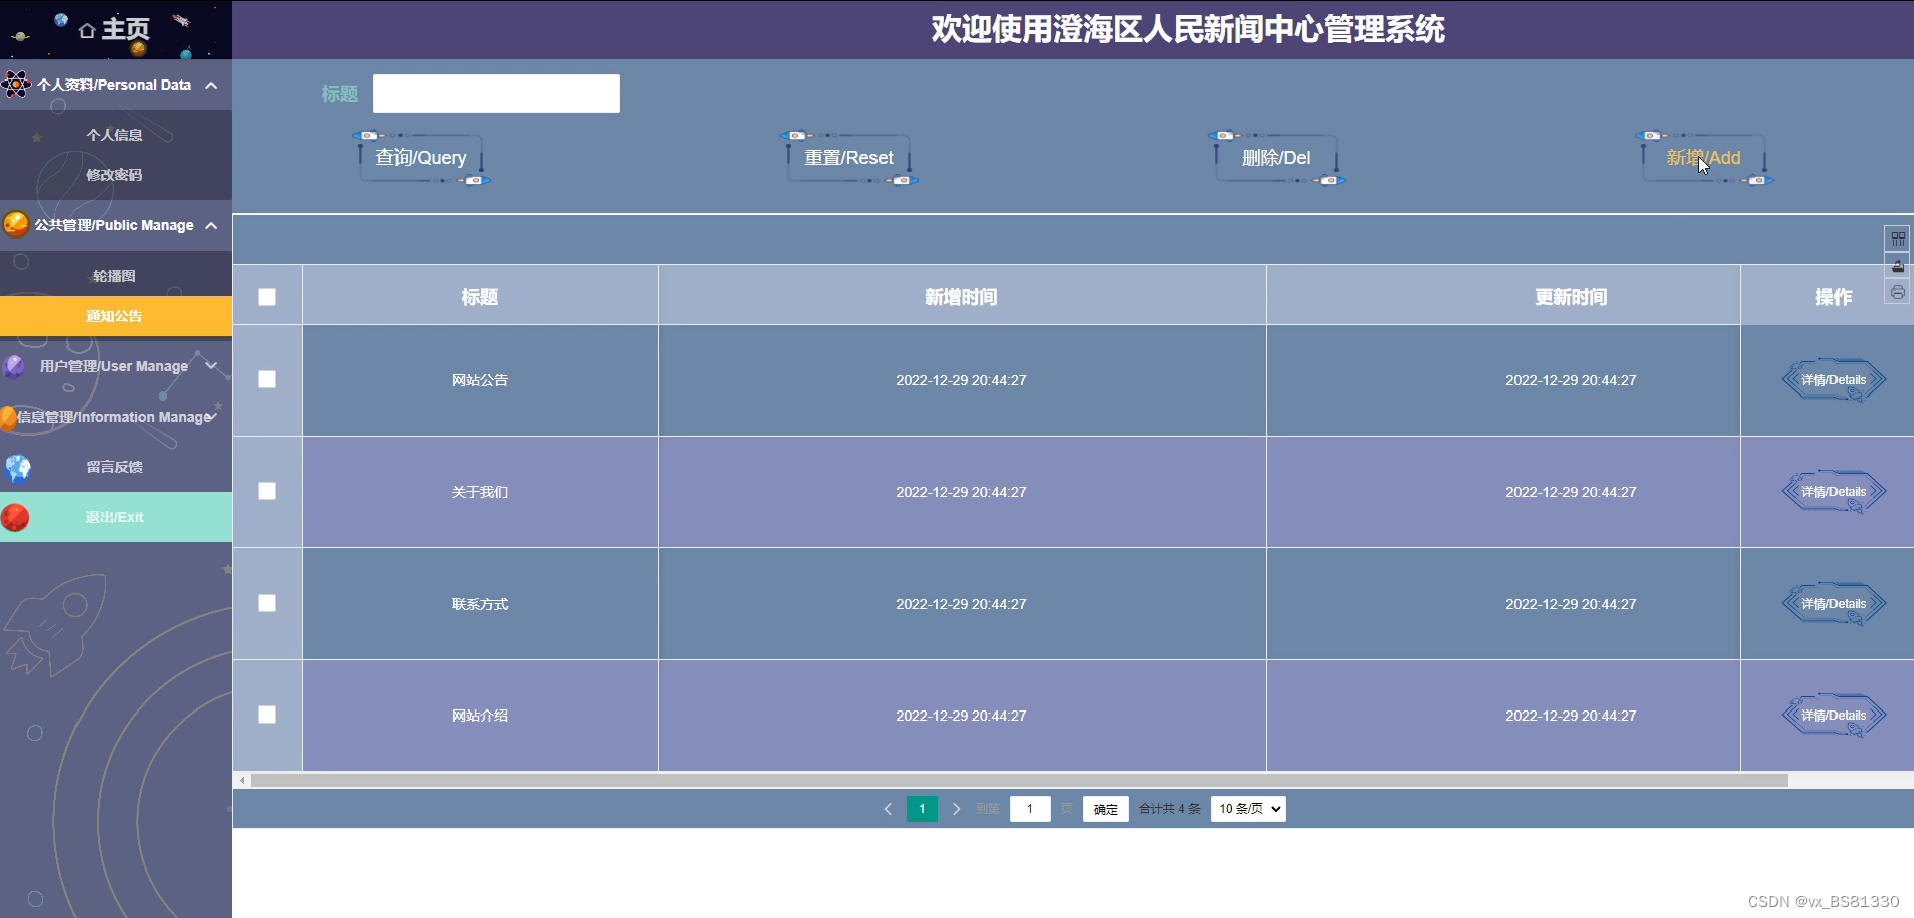Click the 删除/Del button
Screen dimensions: 1914x918
pos(1276,158)
